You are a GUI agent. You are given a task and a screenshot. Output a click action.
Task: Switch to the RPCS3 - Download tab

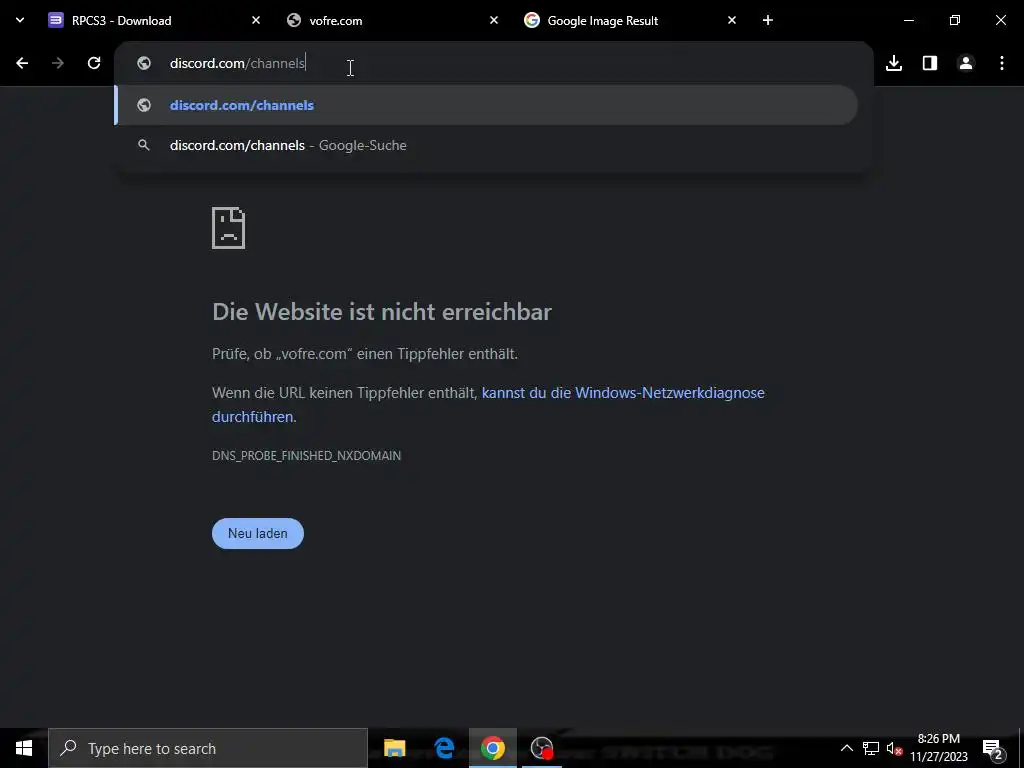click(x=155, y=20)
